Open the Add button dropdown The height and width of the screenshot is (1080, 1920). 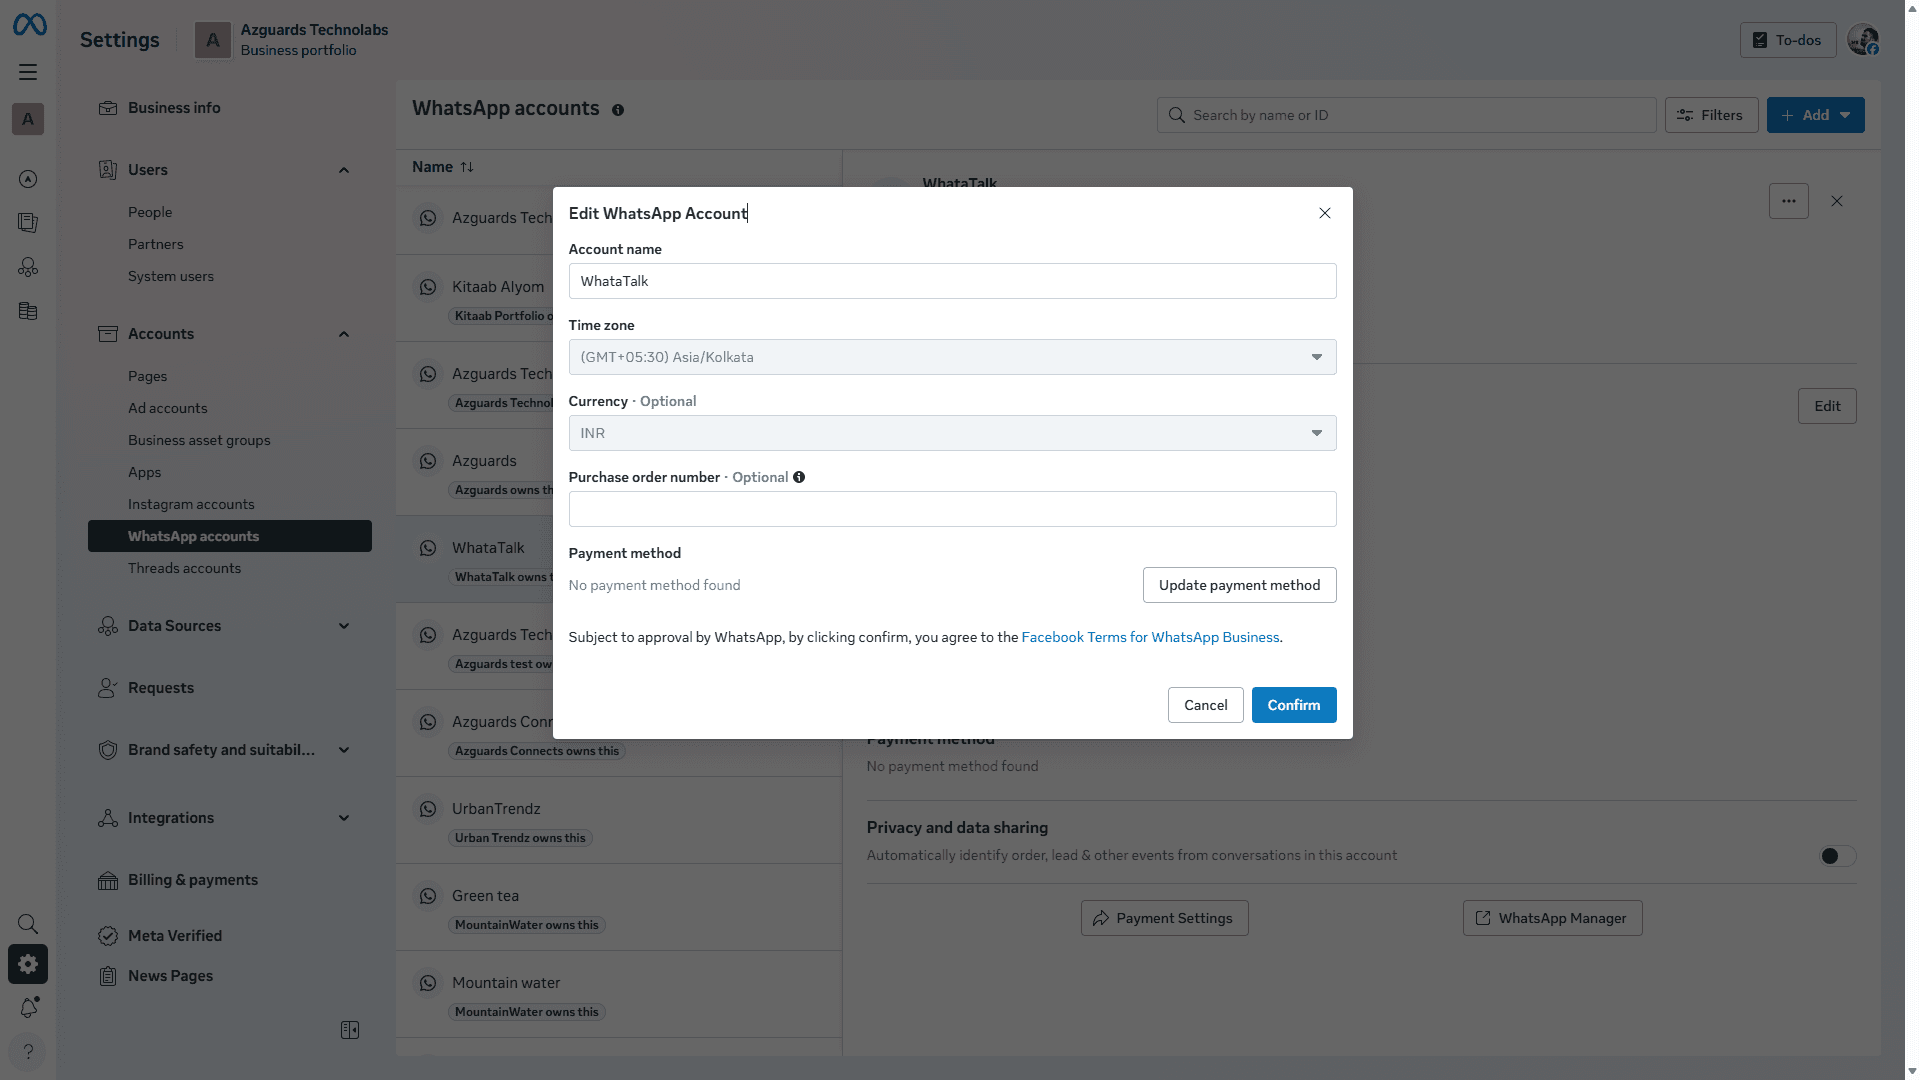click(x=1815, y=115)
